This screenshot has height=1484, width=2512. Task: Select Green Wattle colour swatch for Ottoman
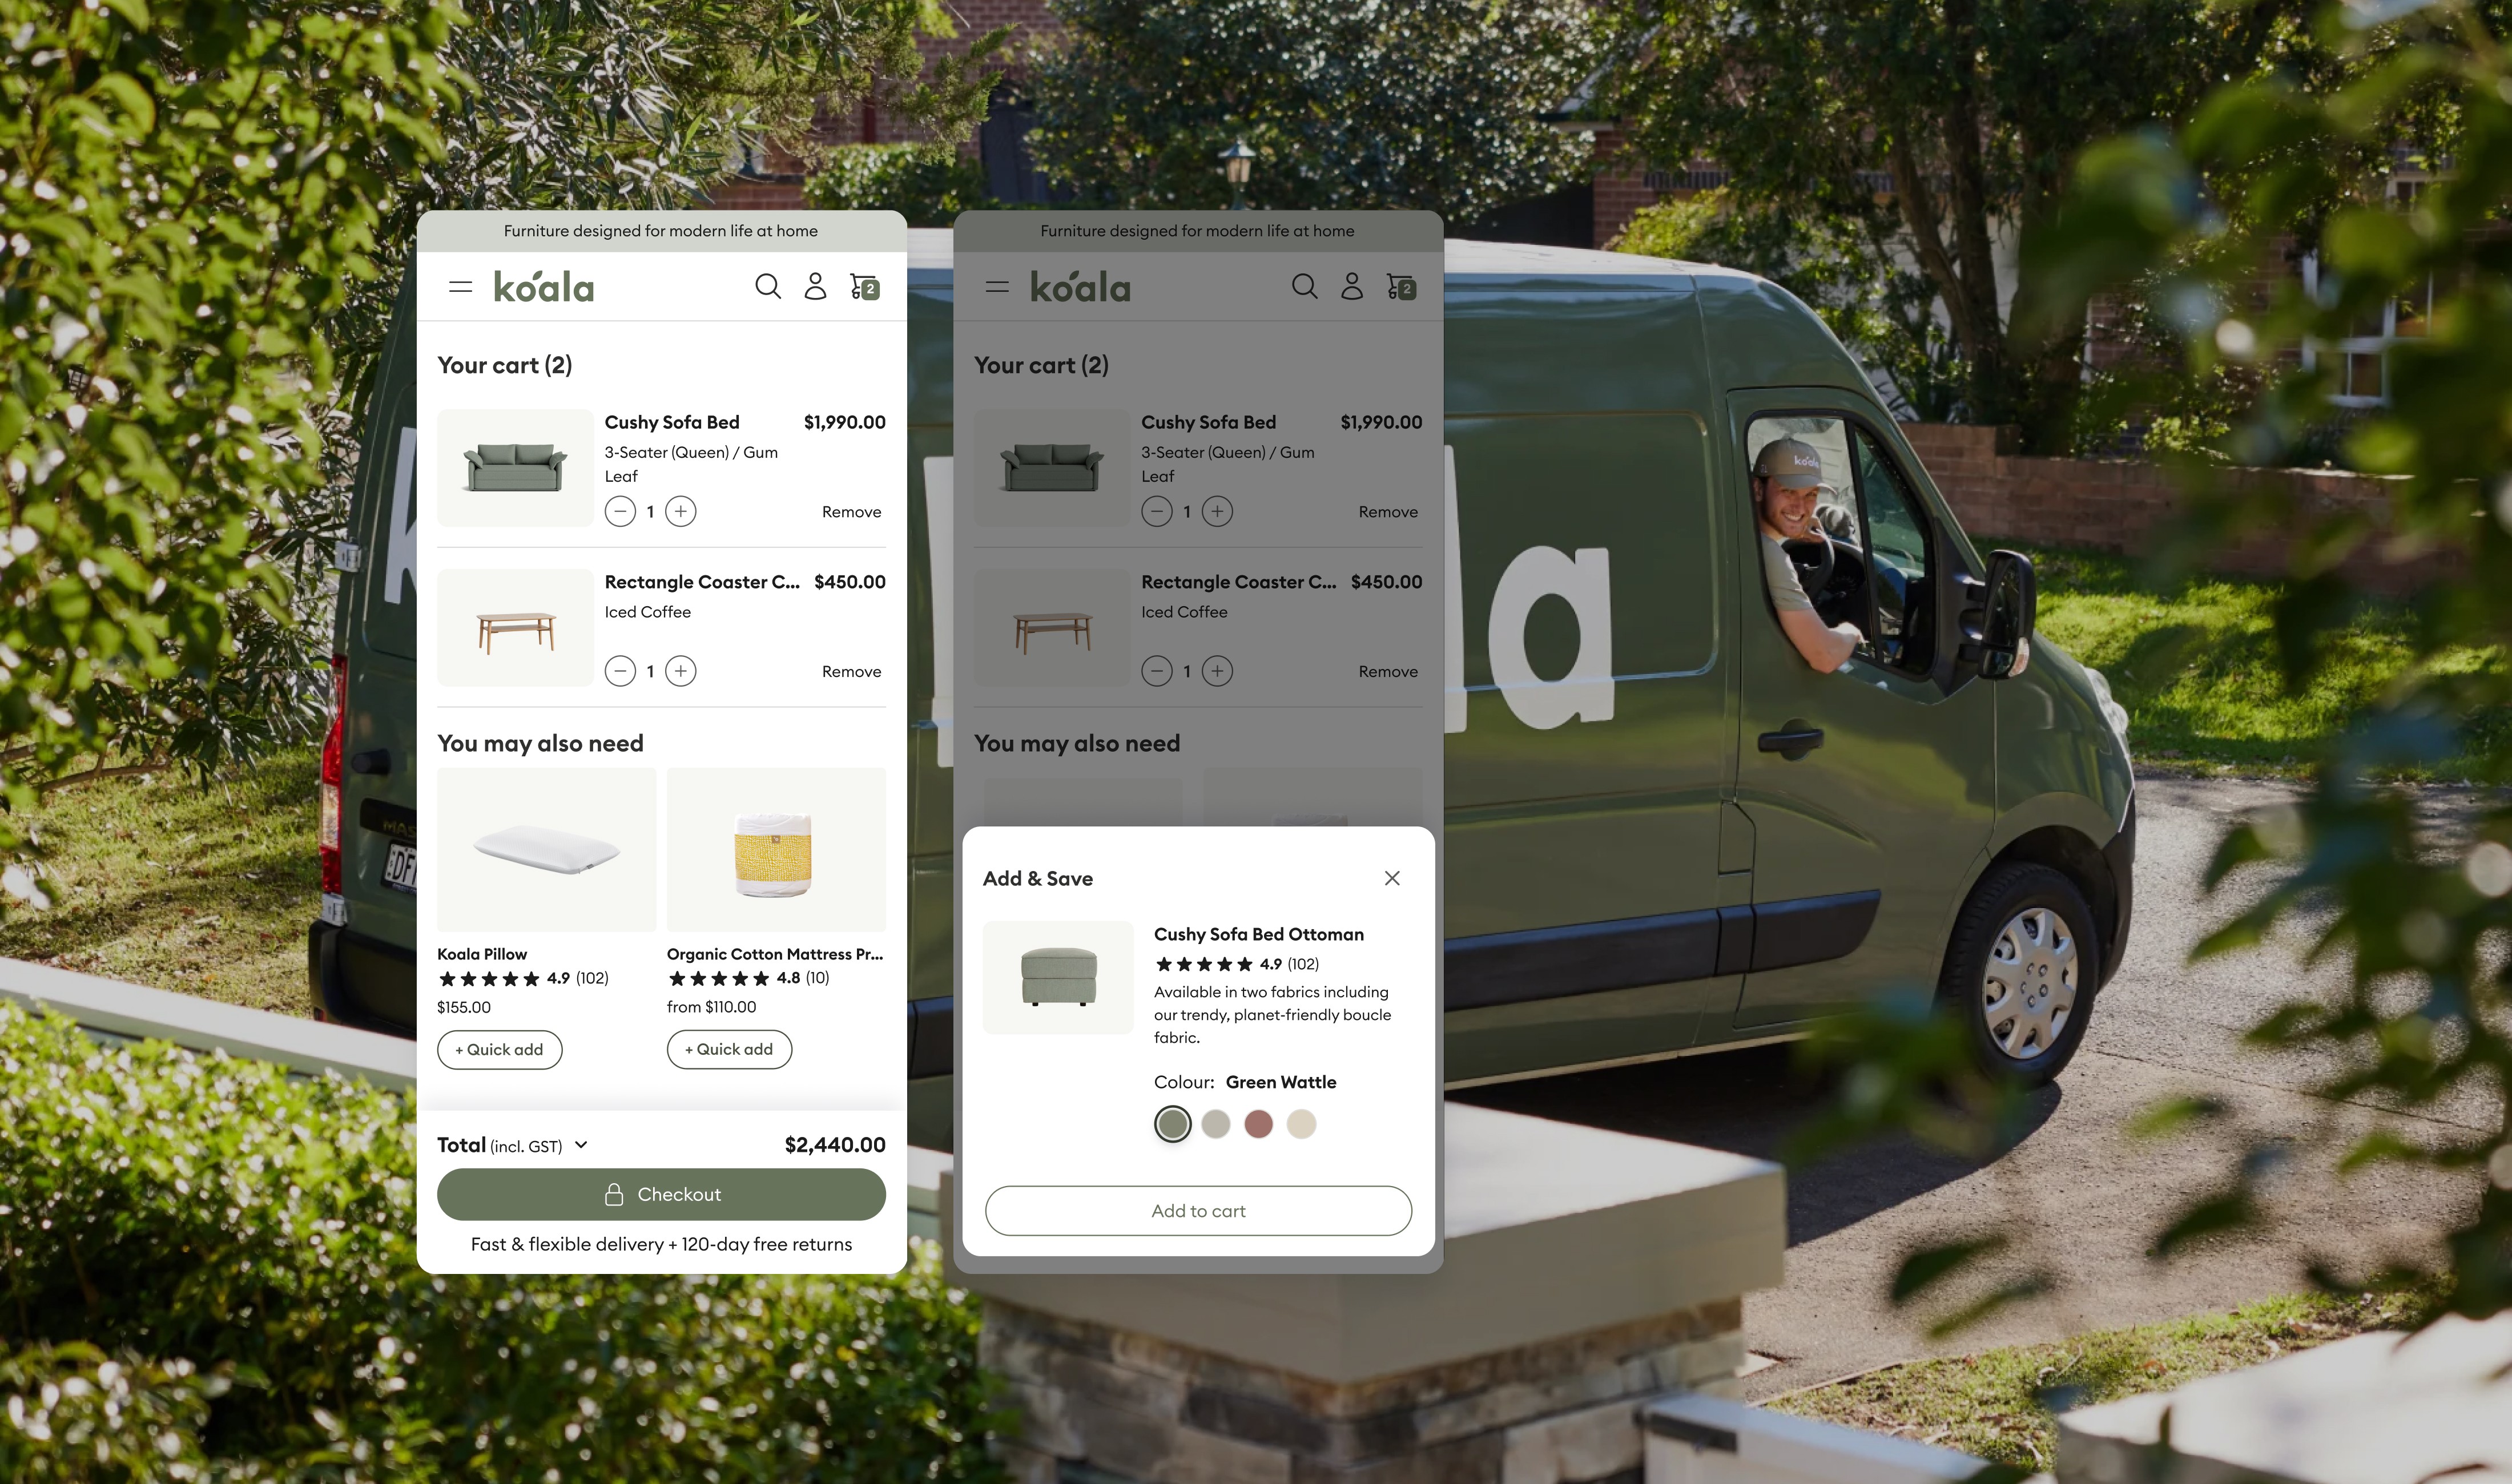pyautogui.click(x=1171, y=1124)
